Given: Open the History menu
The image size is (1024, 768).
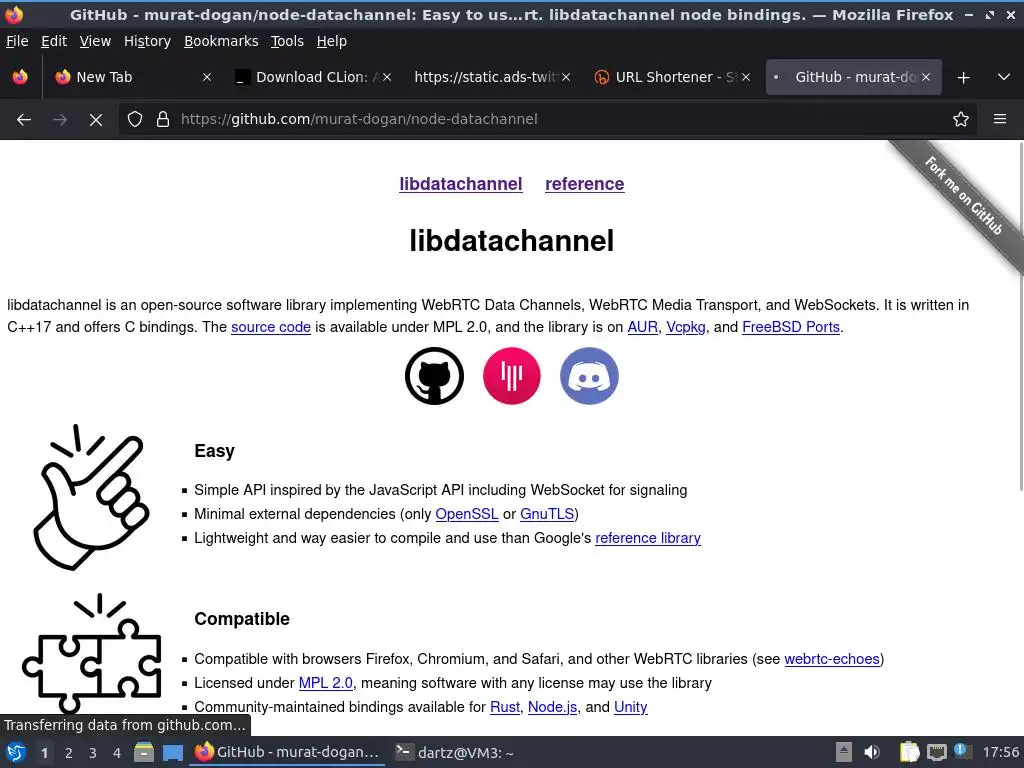Looking at the screenshot, I should [147, 41].
